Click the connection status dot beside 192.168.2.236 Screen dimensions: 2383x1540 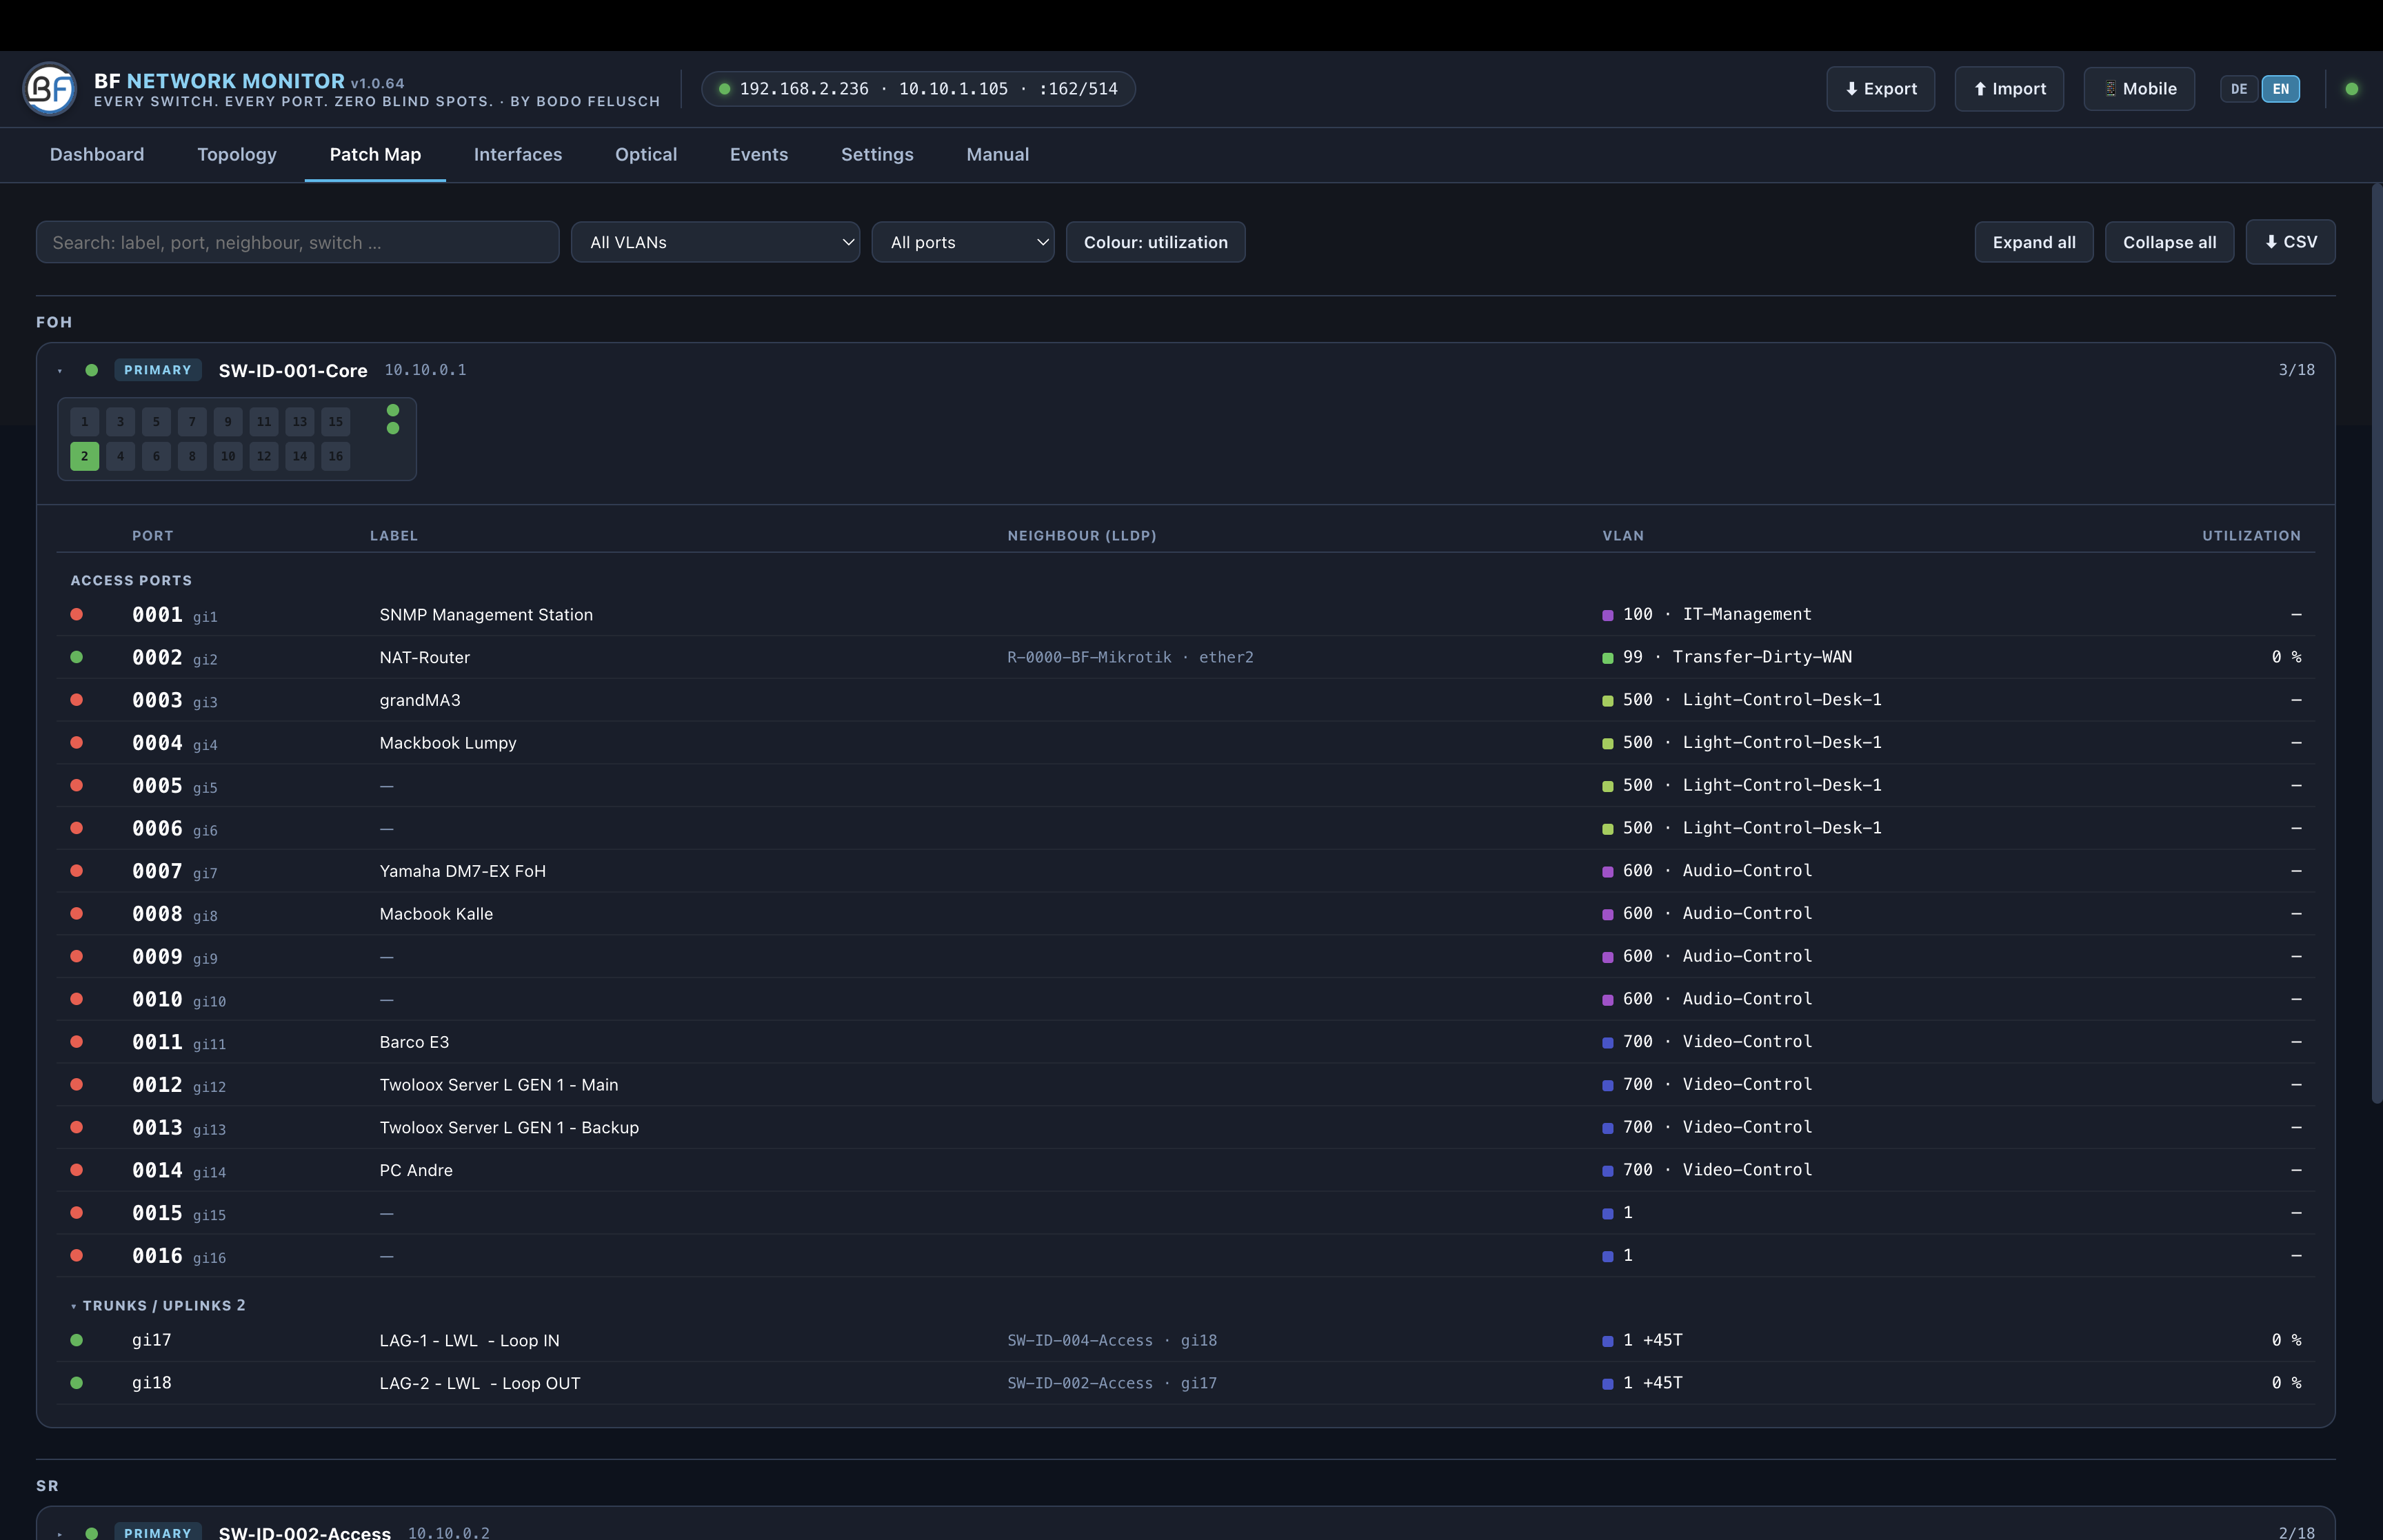click(x=725, y=89)
